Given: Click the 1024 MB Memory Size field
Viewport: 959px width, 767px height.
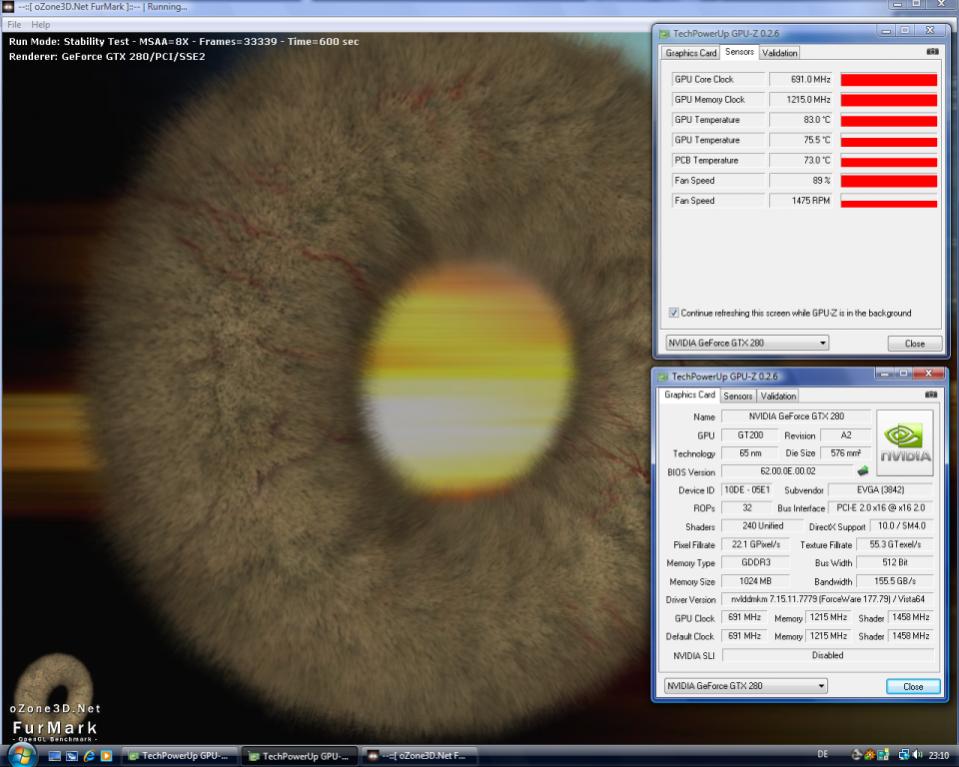Looking at the screenshot, I should [755, 581].
